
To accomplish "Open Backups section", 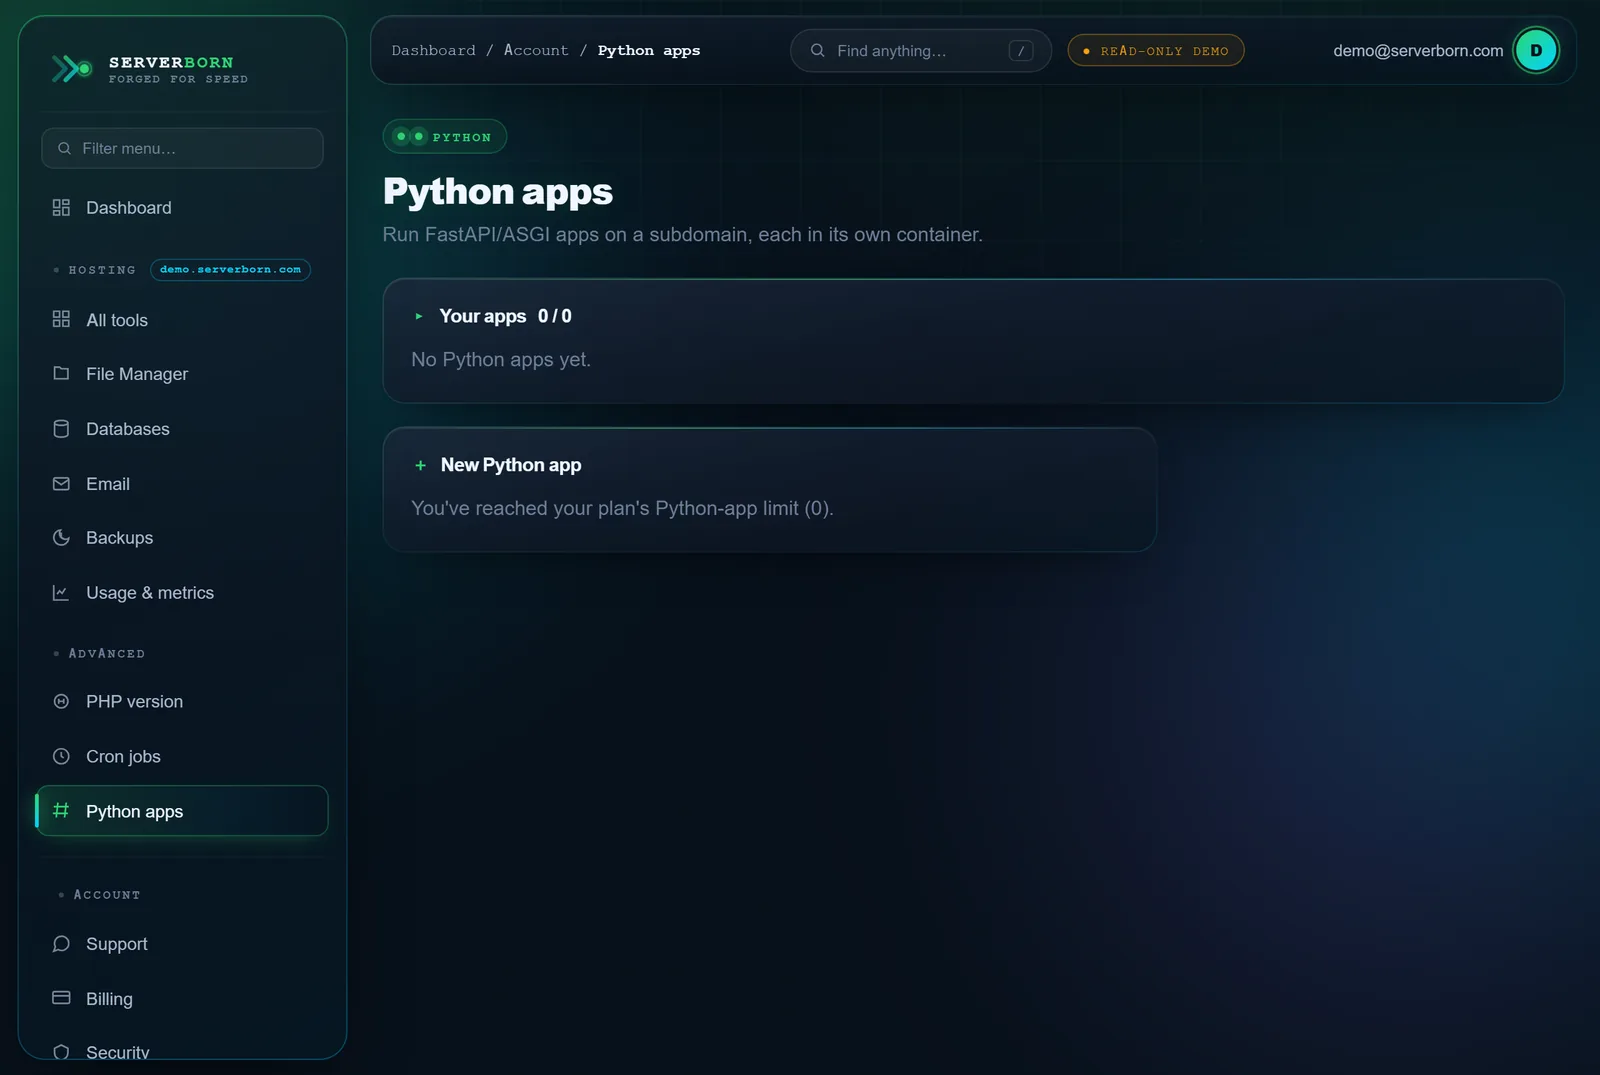I will tap(182, 537).
